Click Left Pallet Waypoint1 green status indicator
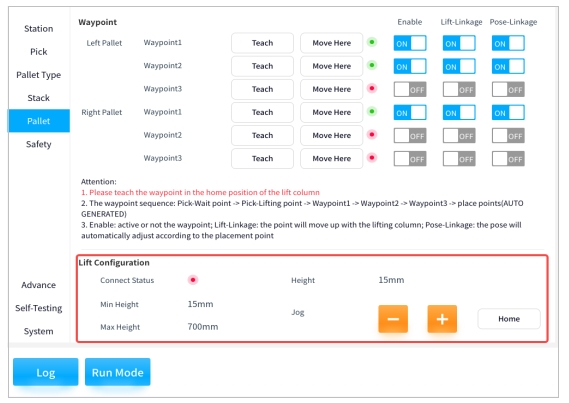Screen dimensions: 569x403 (x=372, y=42)
